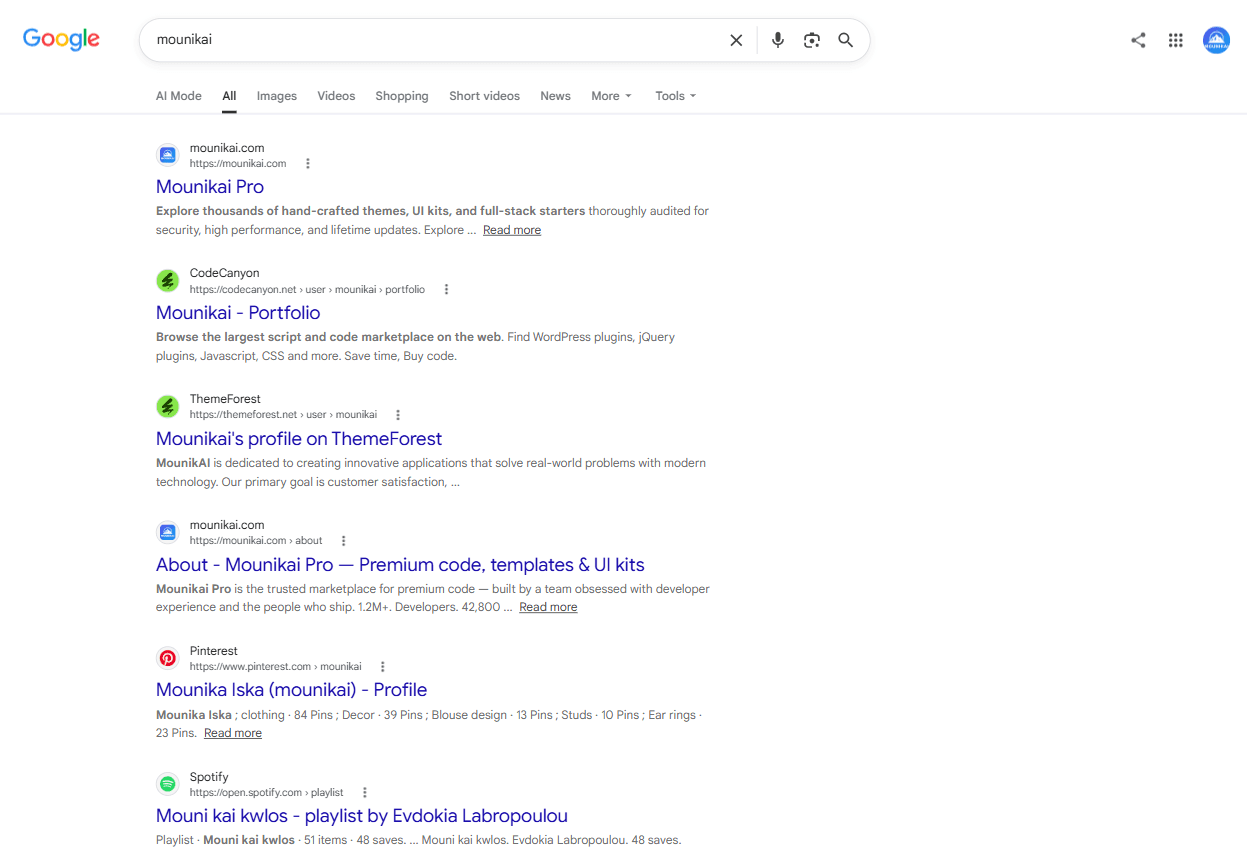Click the share icon at top right
1247x852 pixels.
click(x=1138, y=40)
